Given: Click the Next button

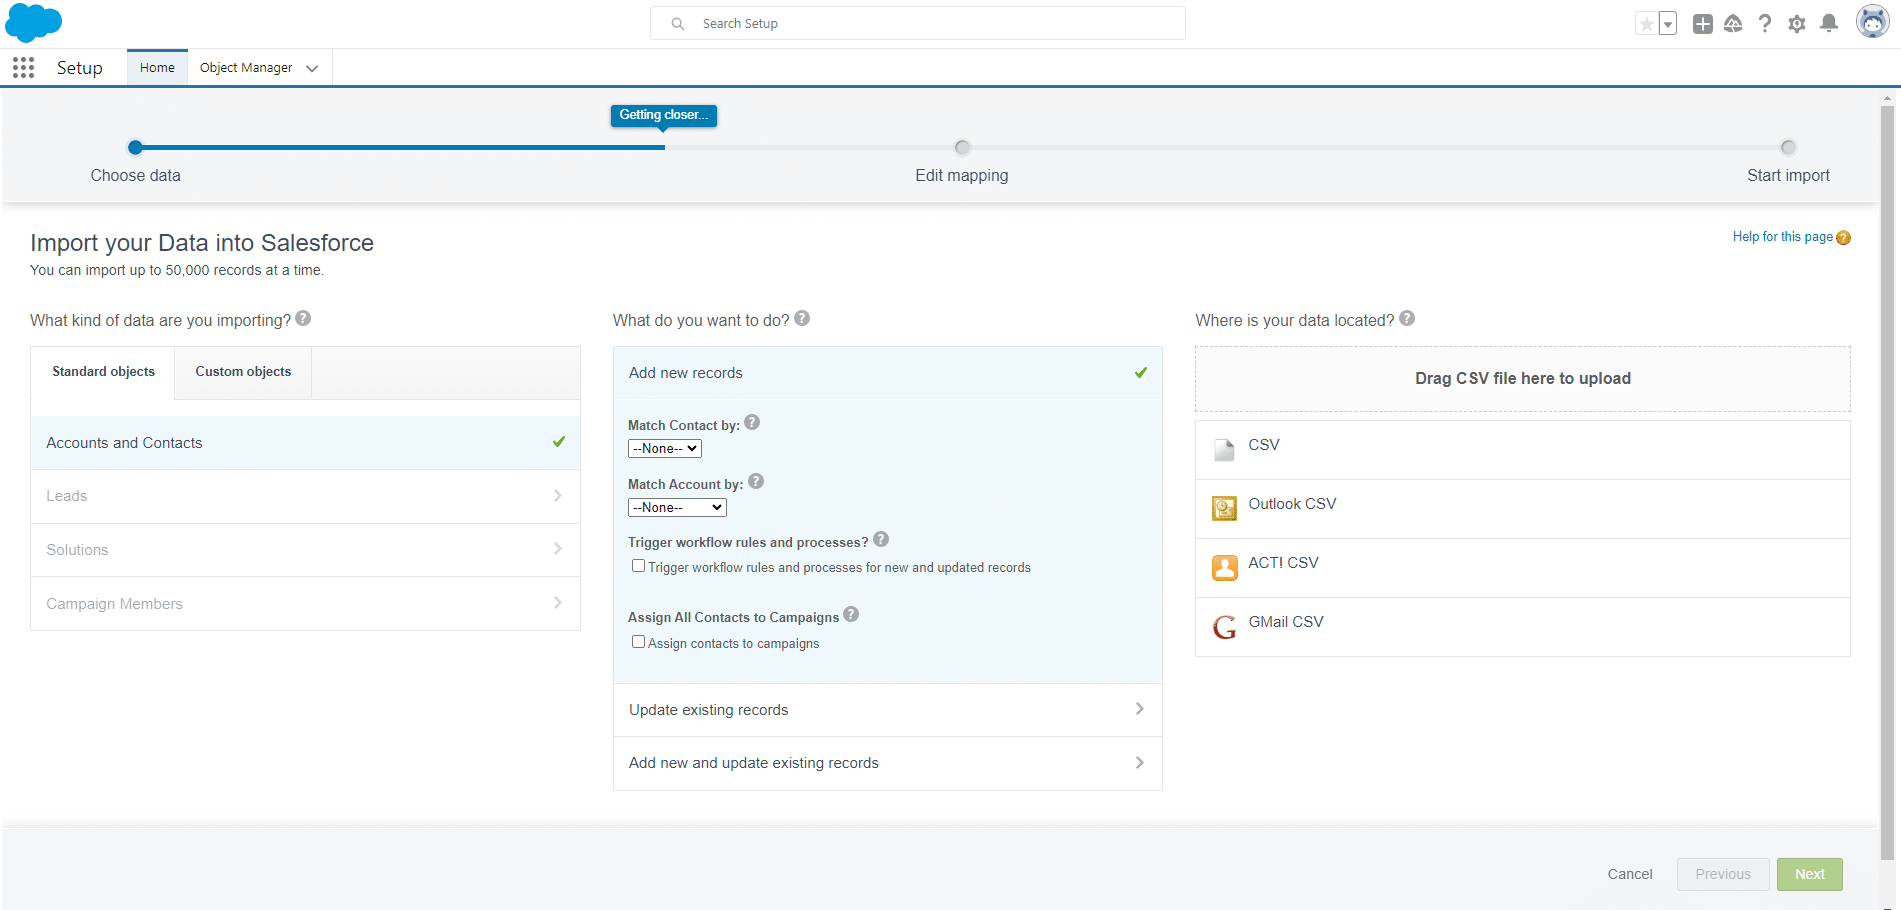Looking at the screenshot, I should [x=1809, y=874].
